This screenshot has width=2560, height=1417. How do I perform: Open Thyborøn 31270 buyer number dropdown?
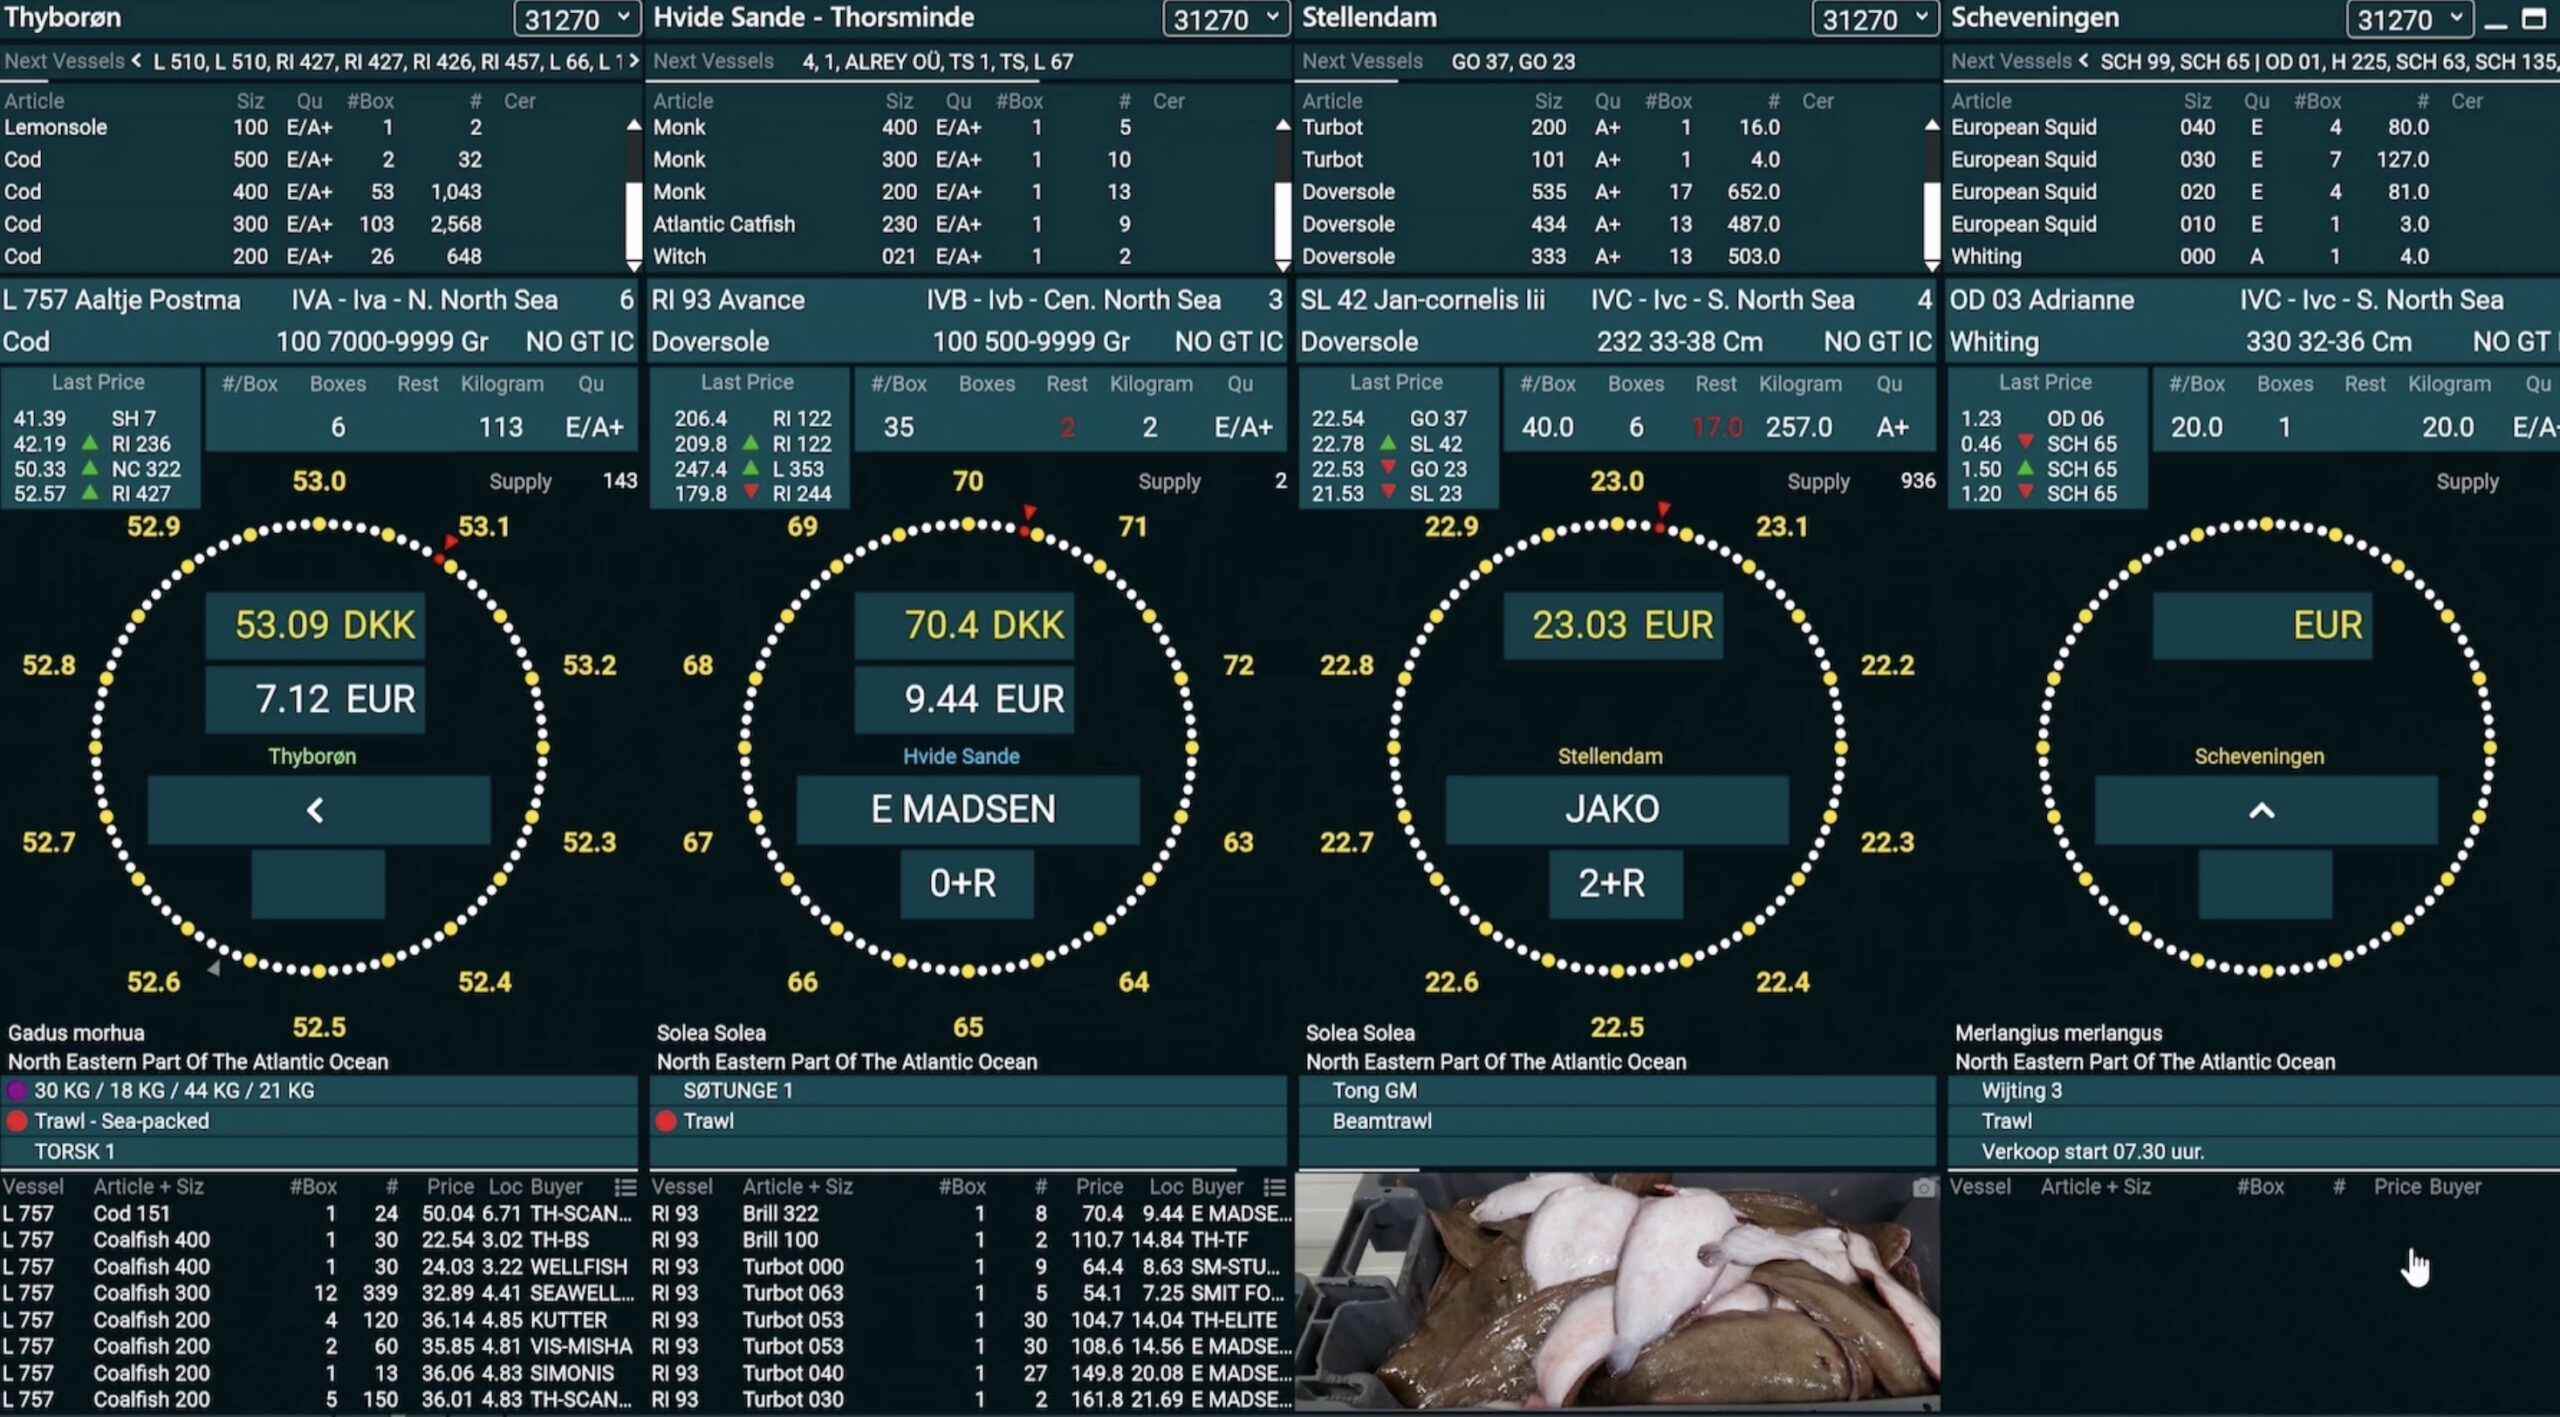pyautogui.click(x=577, y=19)
